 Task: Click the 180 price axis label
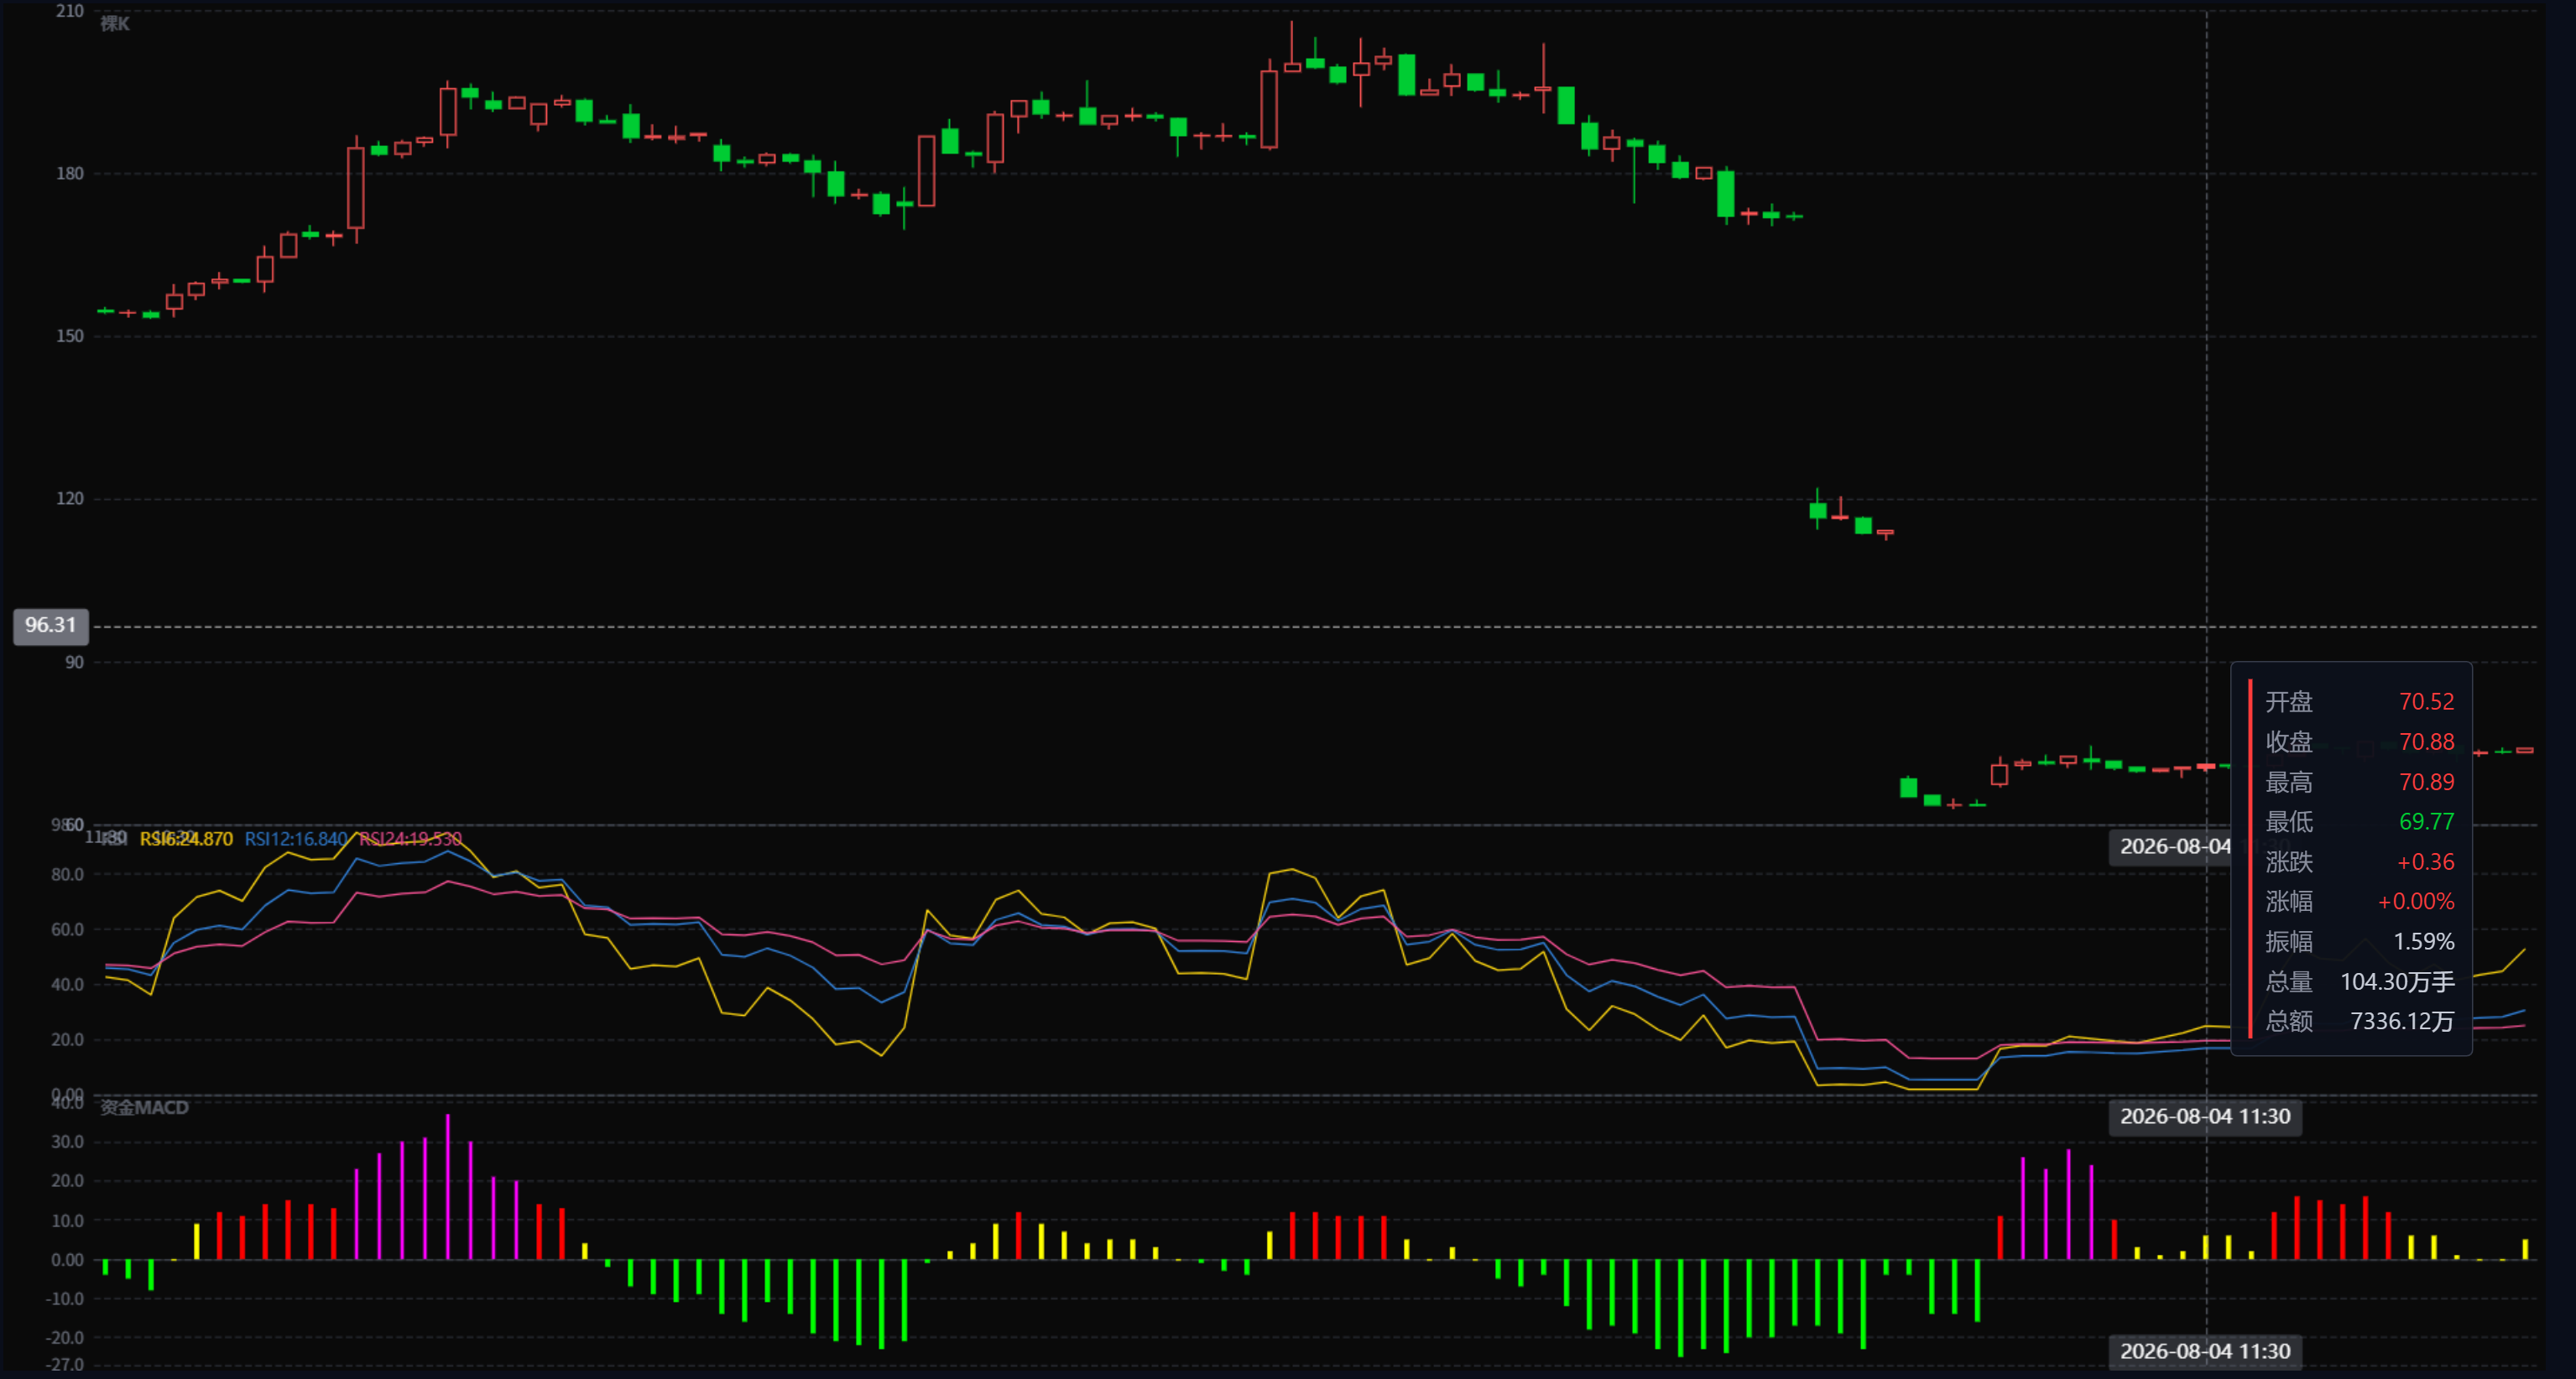[x=70, y=174]
